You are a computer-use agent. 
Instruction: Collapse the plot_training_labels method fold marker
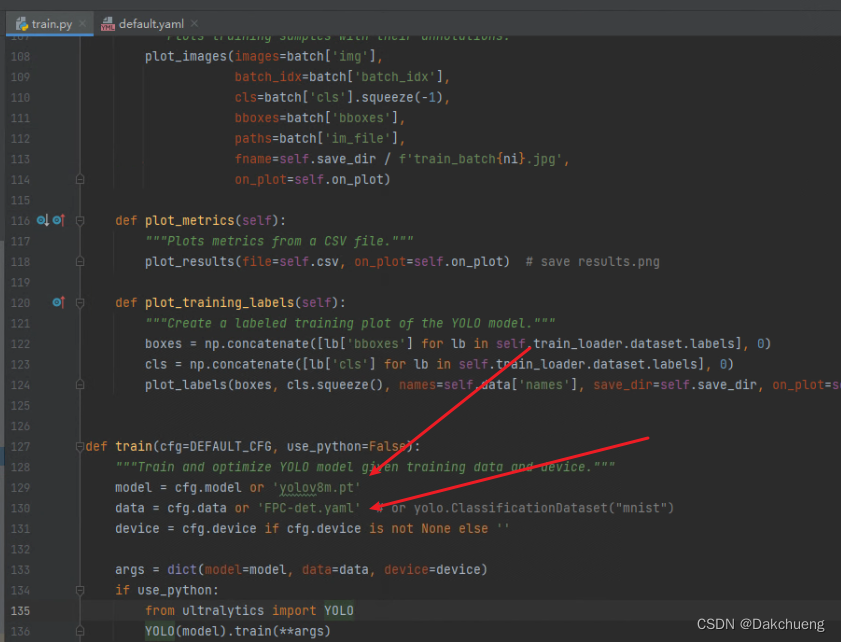[80, 302]
